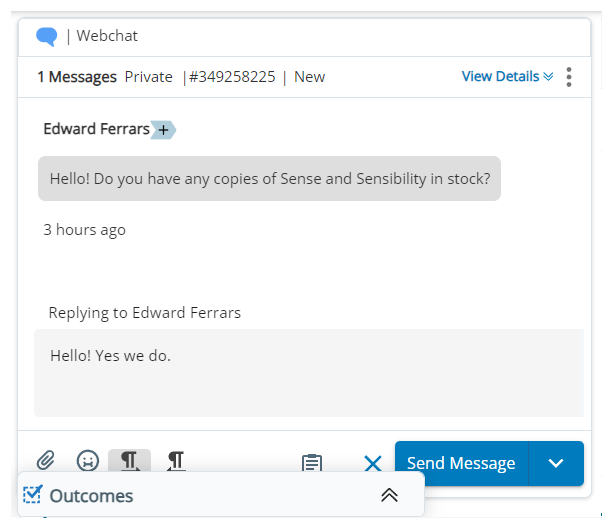Click the Private label in header
The width and height of the screenshot is (613, 529).
point(149,77)
